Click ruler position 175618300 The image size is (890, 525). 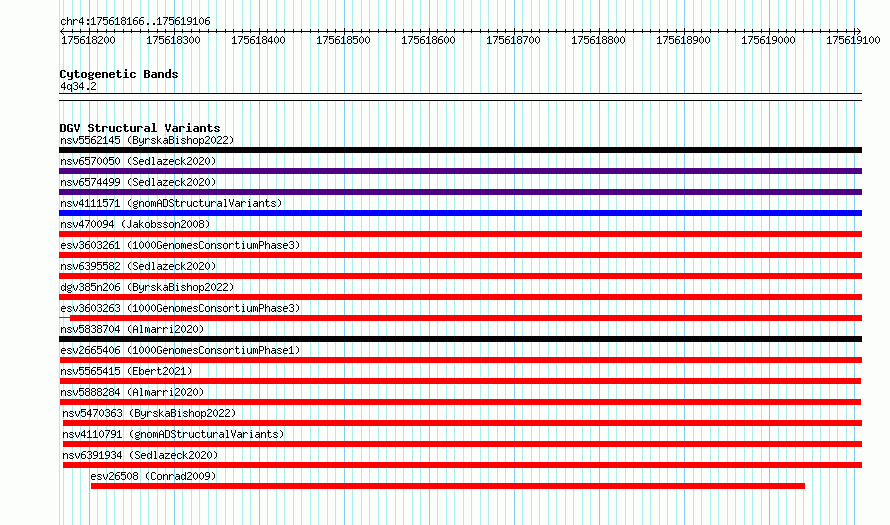point(173,40)
